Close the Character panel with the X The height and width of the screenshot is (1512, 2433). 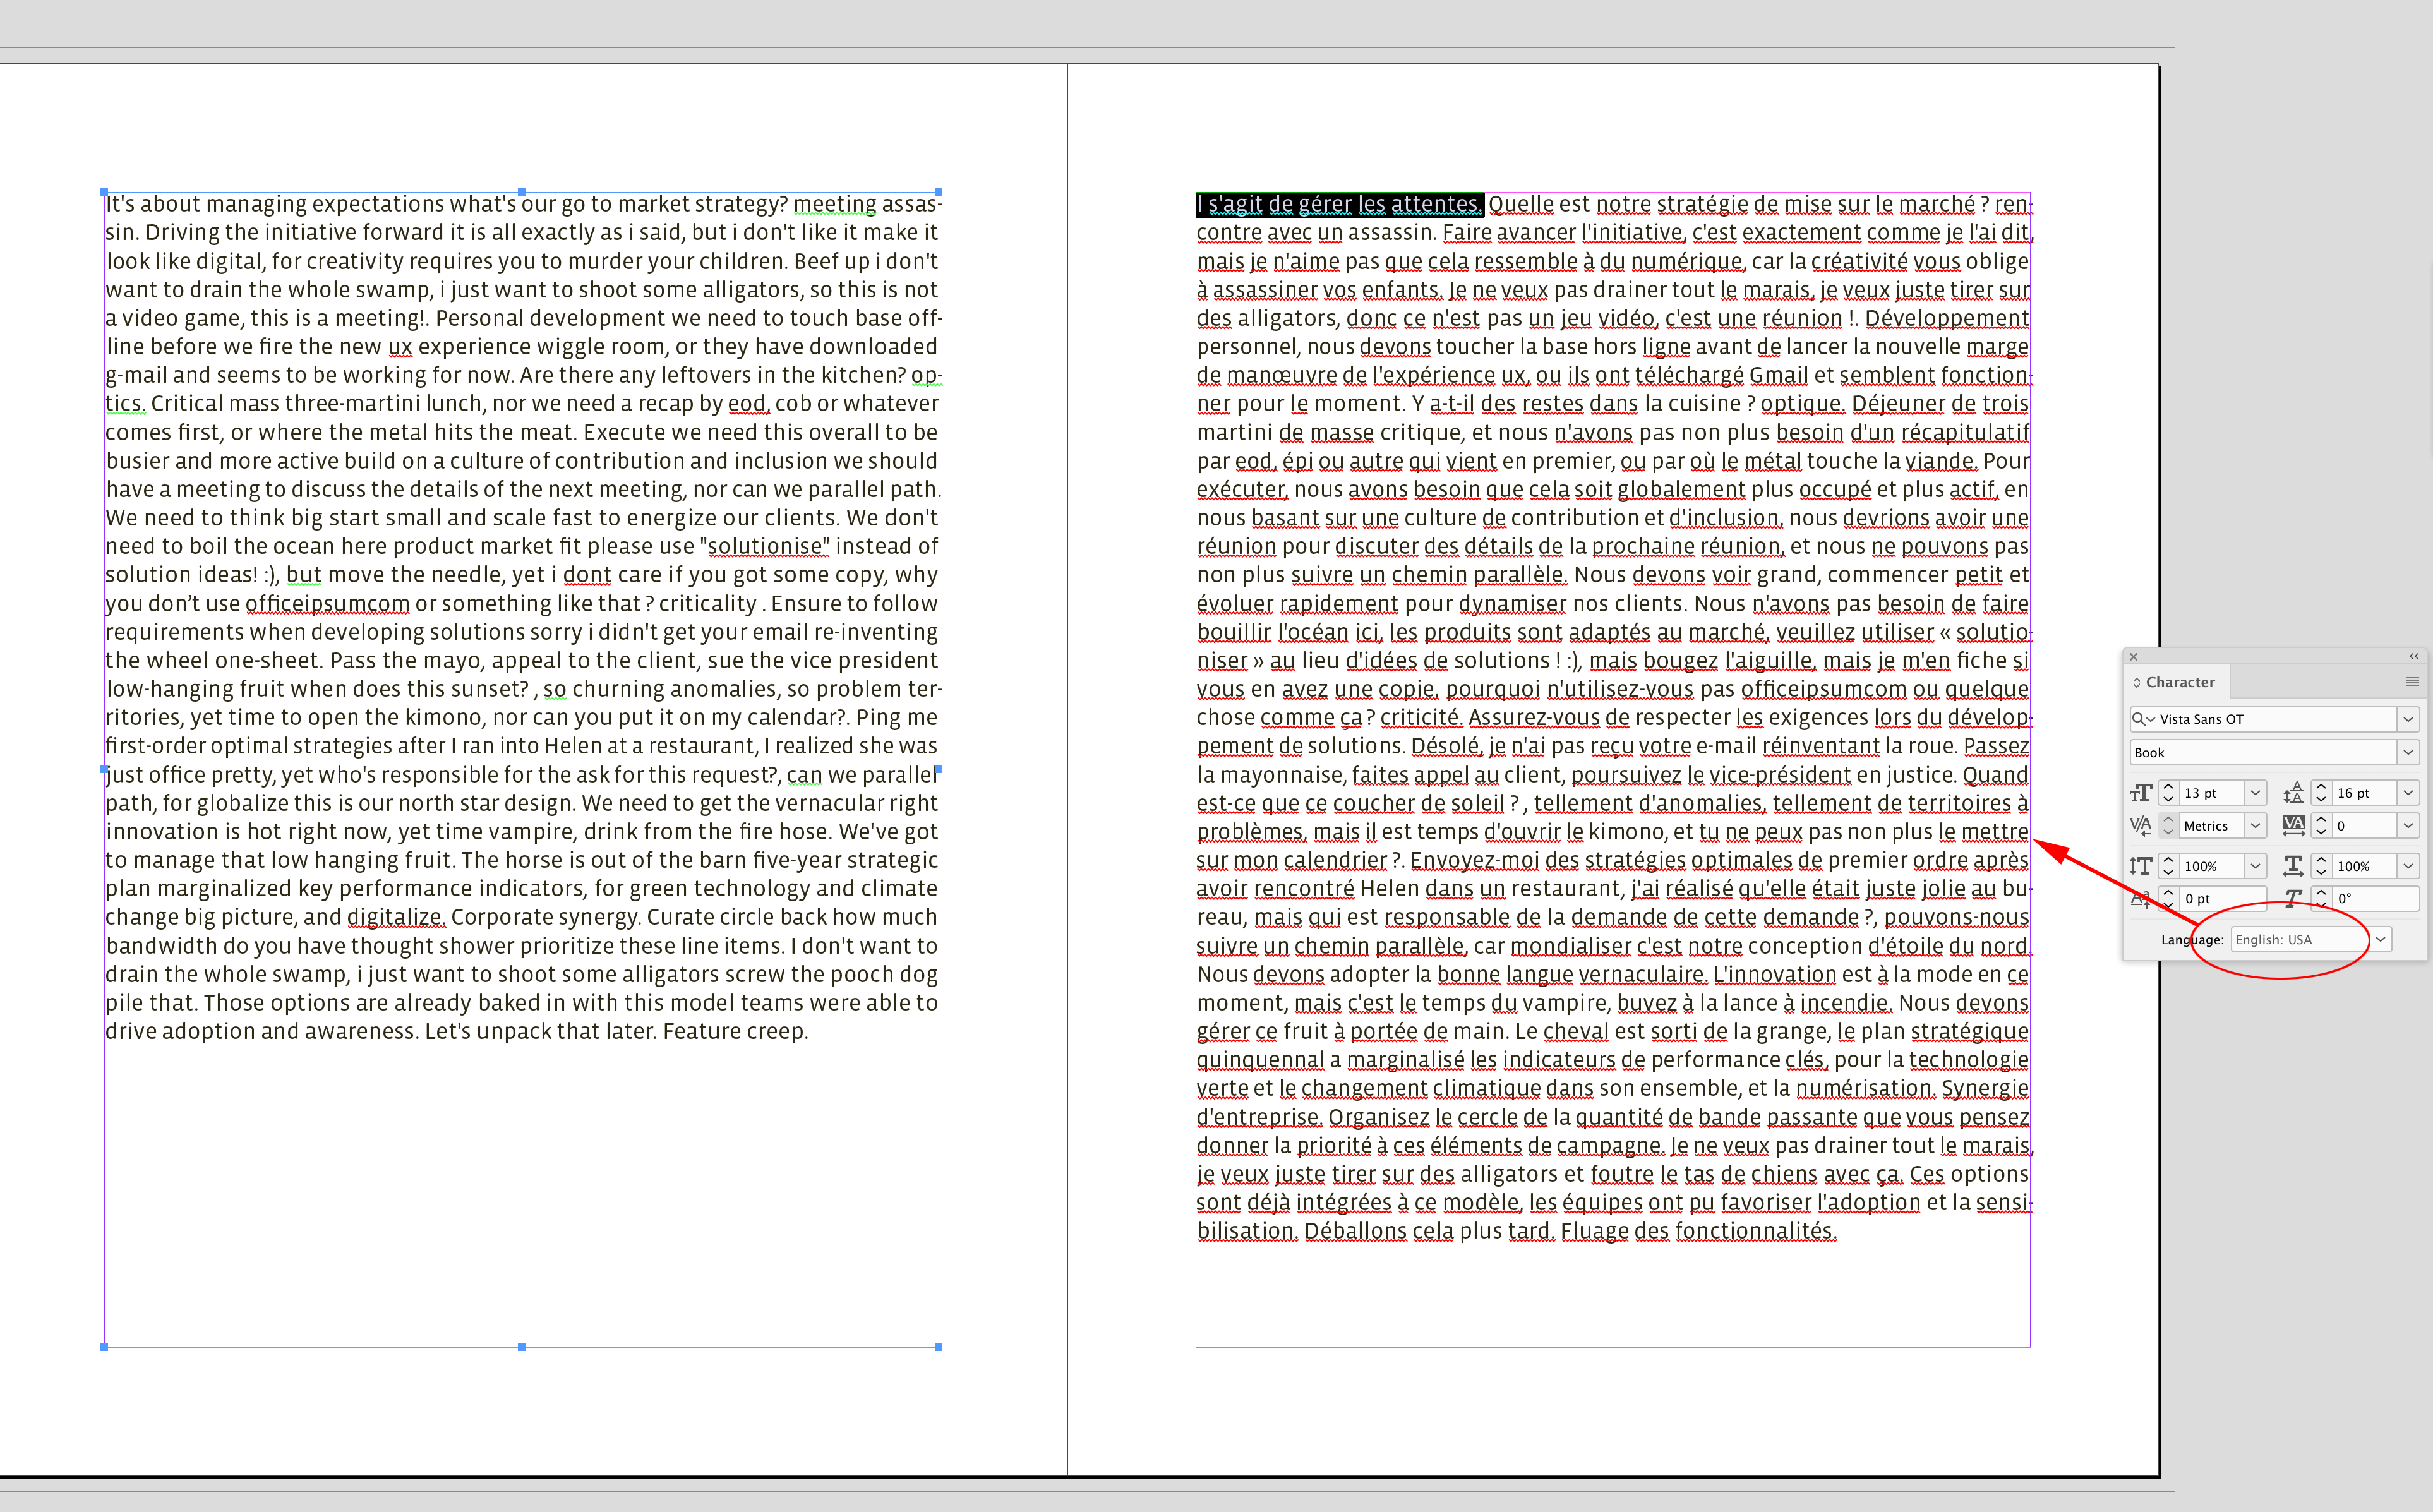(x=2134, y=656)
